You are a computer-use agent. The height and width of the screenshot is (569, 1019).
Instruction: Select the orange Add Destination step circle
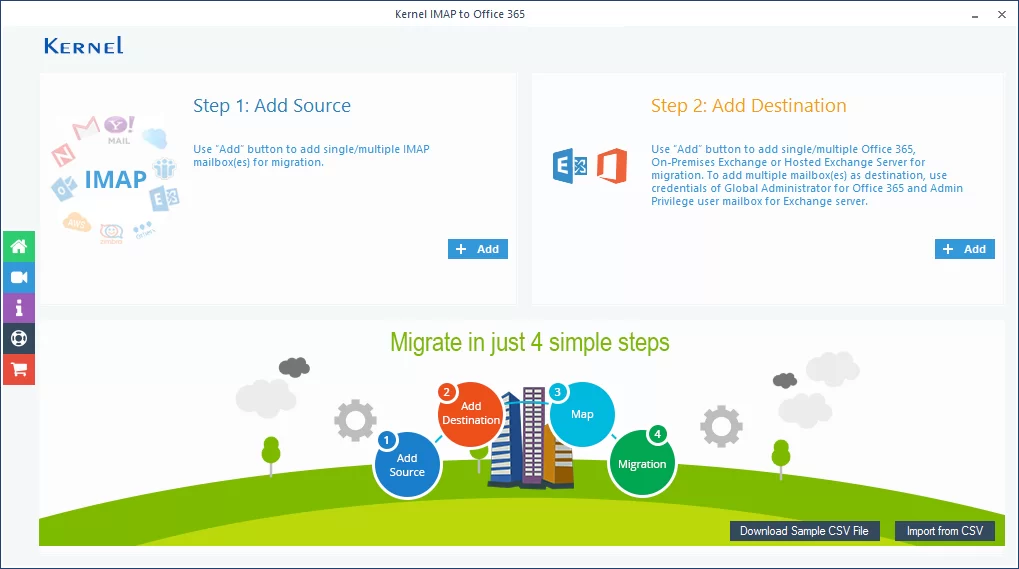pyautogui.click(x=470, y=413)
